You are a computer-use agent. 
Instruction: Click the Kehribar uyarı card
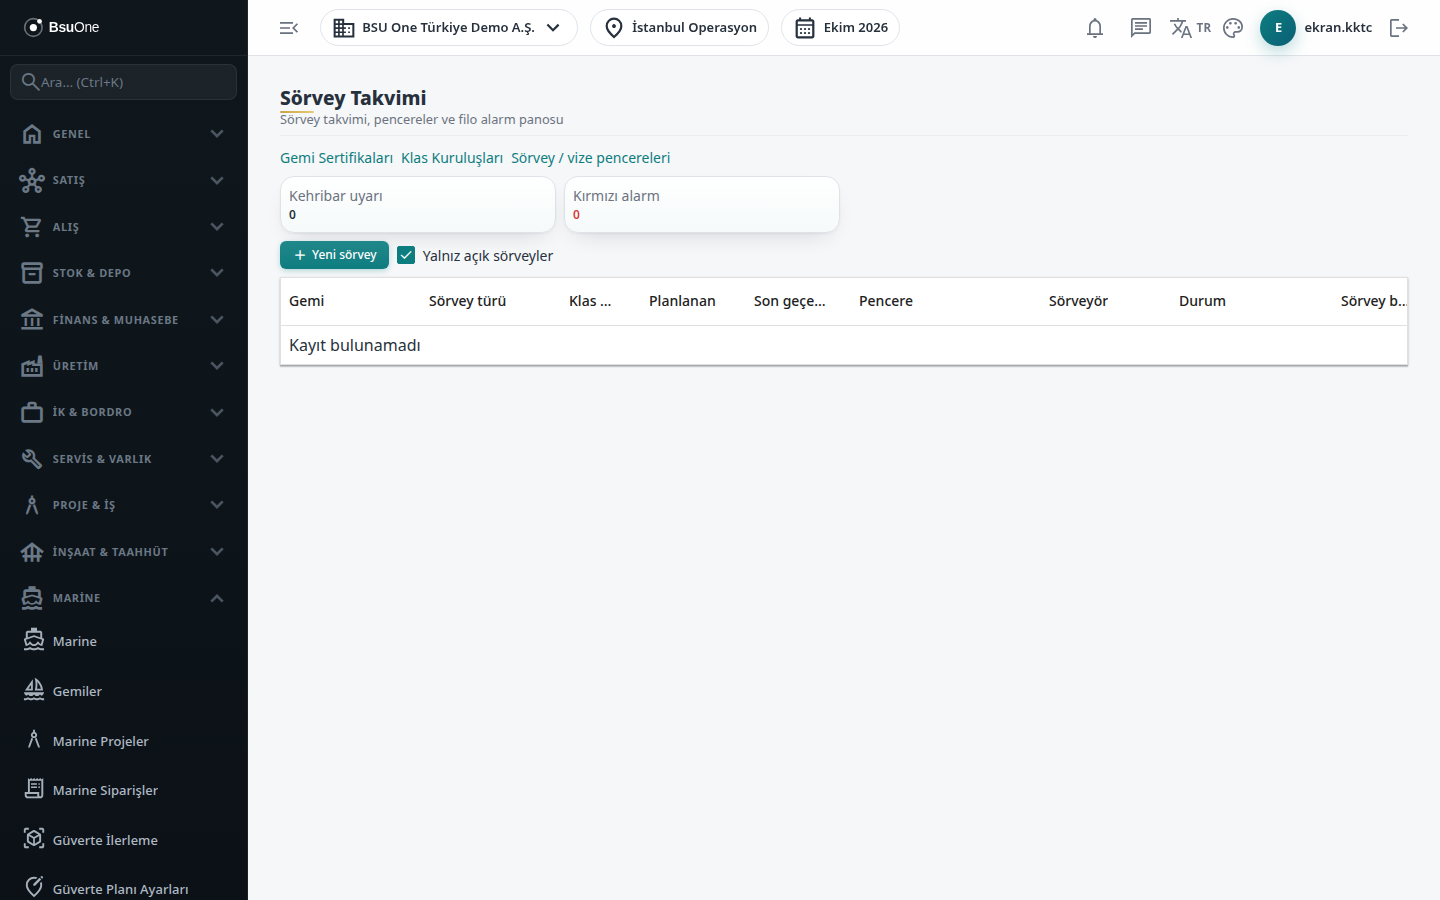[417, 205]
